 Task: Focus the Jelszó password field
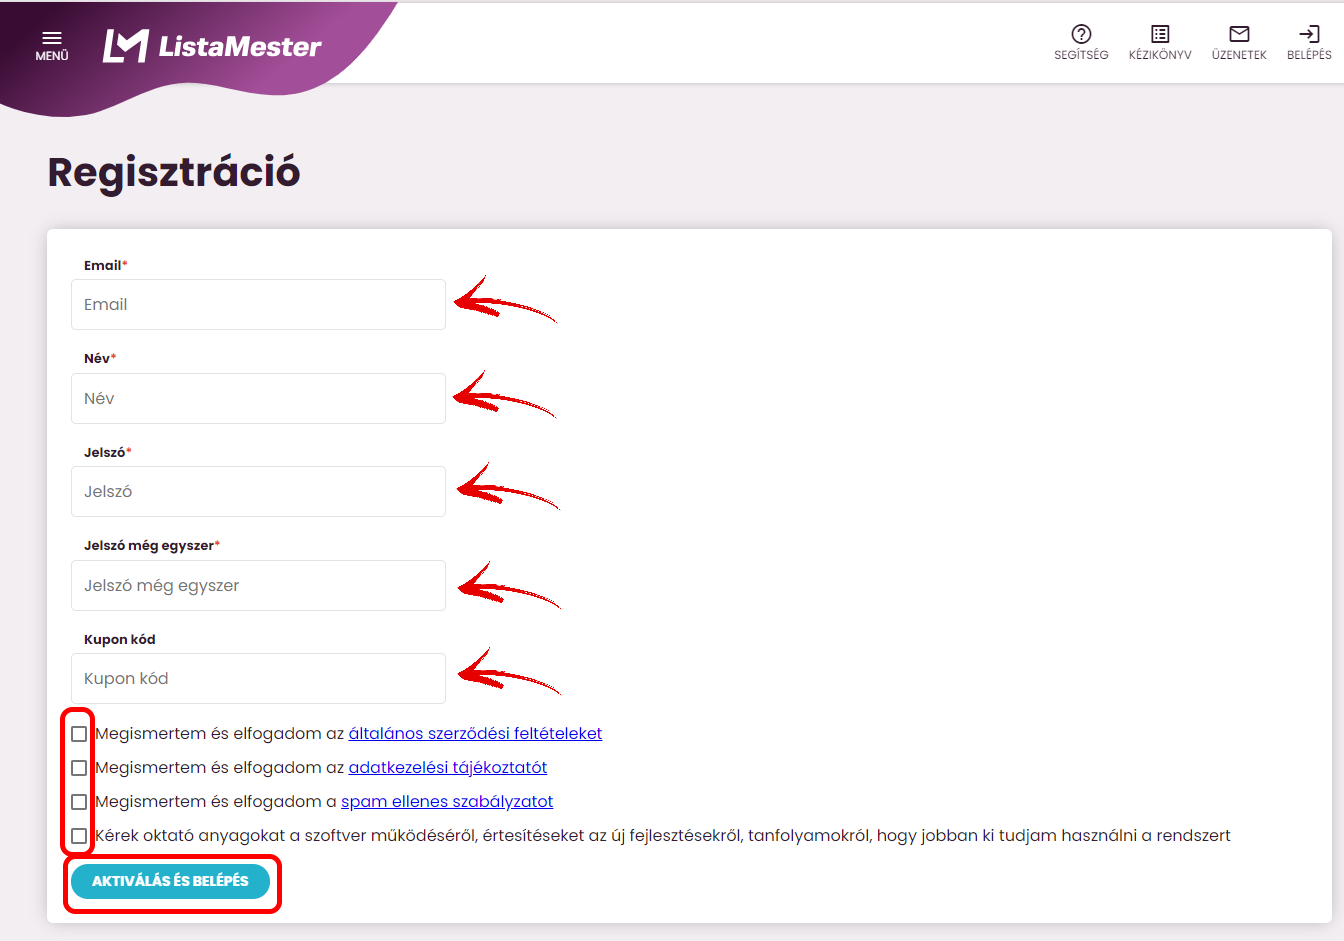[x=258, y=492]
